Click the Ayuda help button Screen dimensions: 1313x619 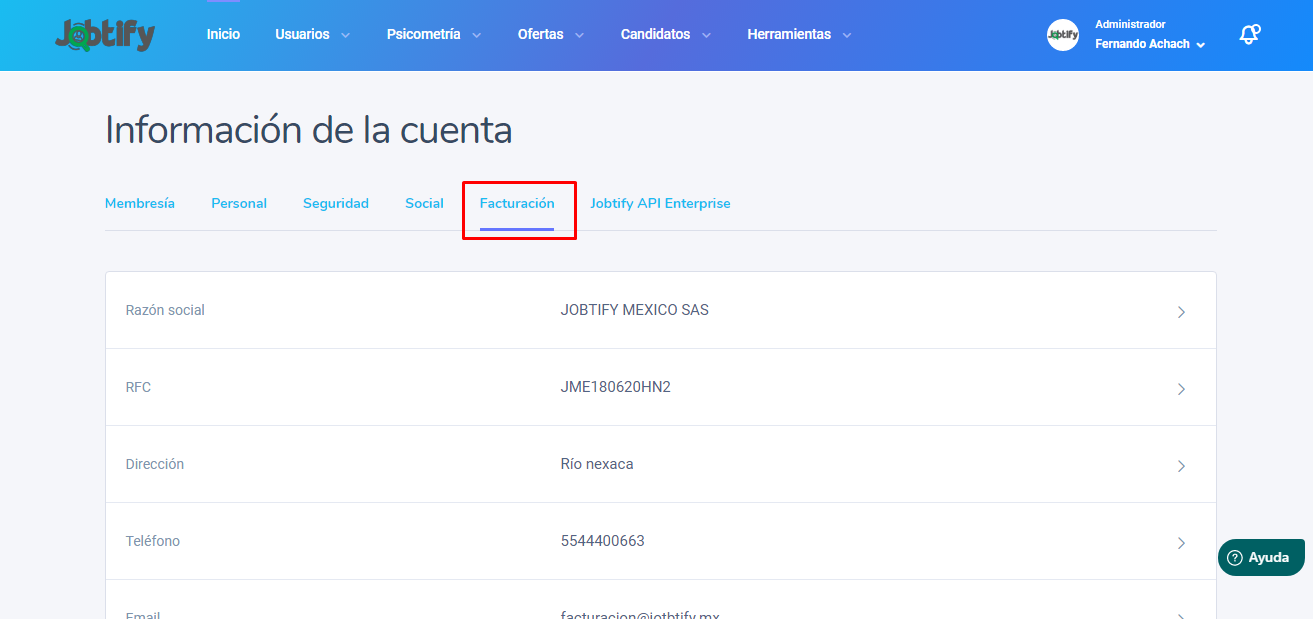pyautogui.click(x=1261, y=558)
